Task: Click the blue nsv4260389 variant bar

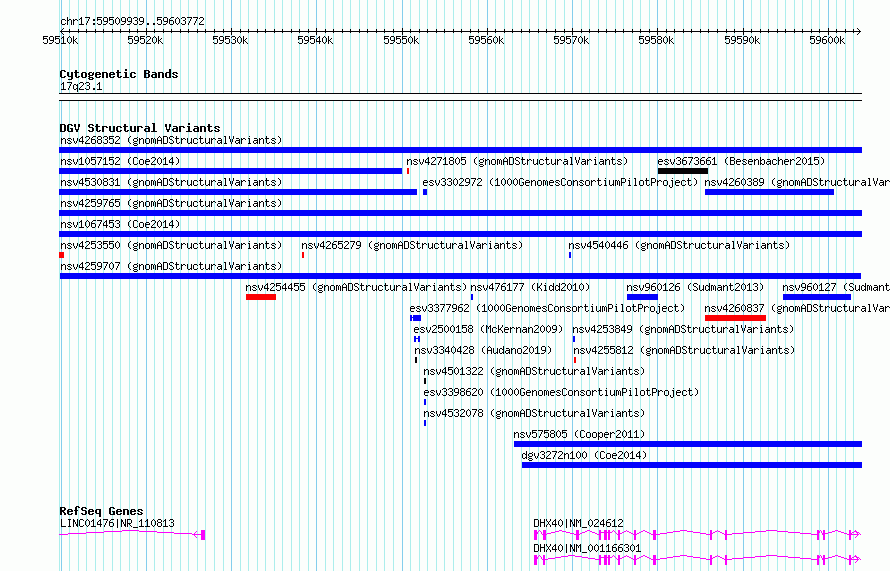Action: click(x=769, y=192)
